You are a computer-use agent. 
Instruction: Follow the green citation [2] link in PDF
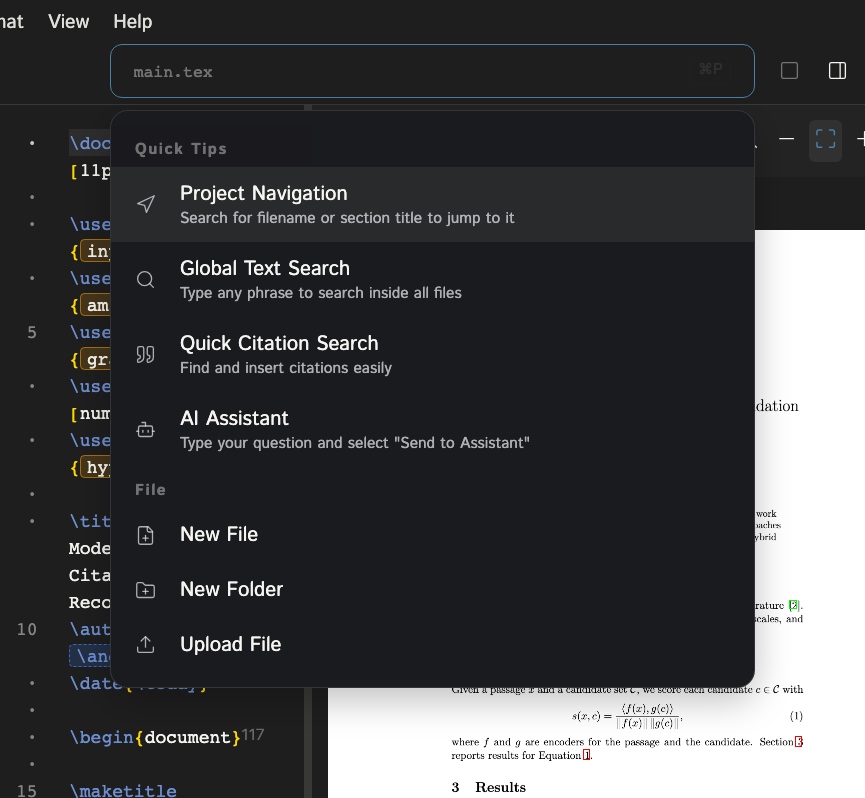click(x=793, y=605)
